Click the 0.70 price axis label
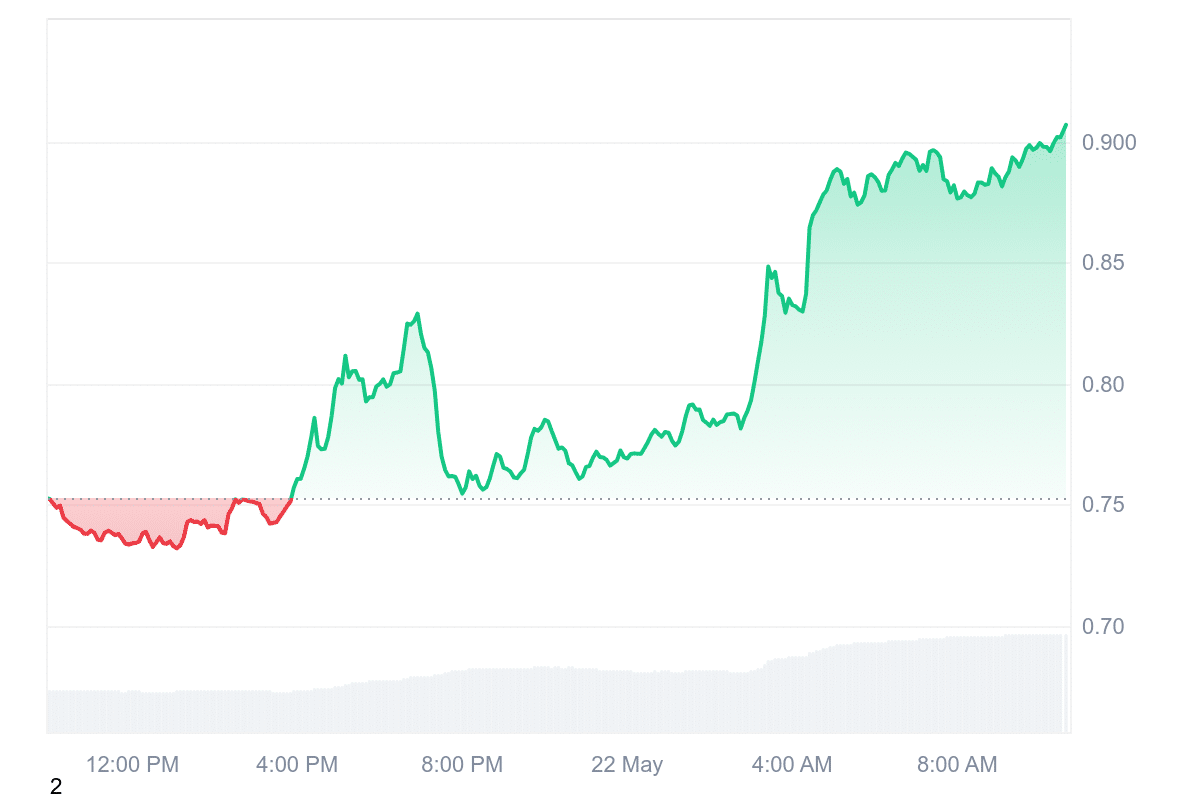1200x800 pixels. tap(1104, 627)
